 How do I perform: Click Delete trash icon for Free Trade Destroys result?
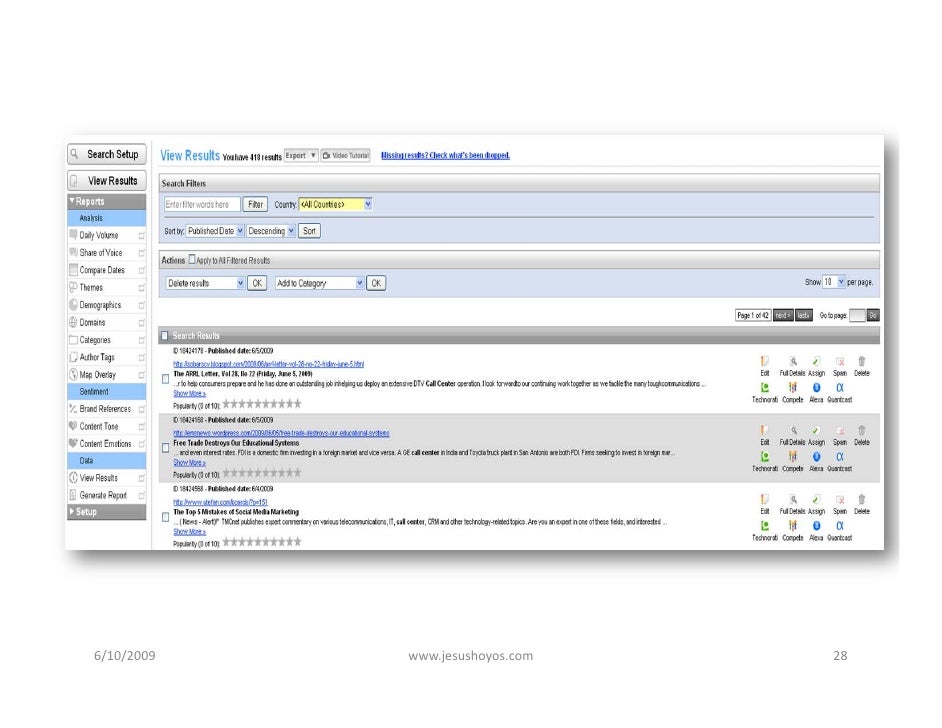pos(861,430)
